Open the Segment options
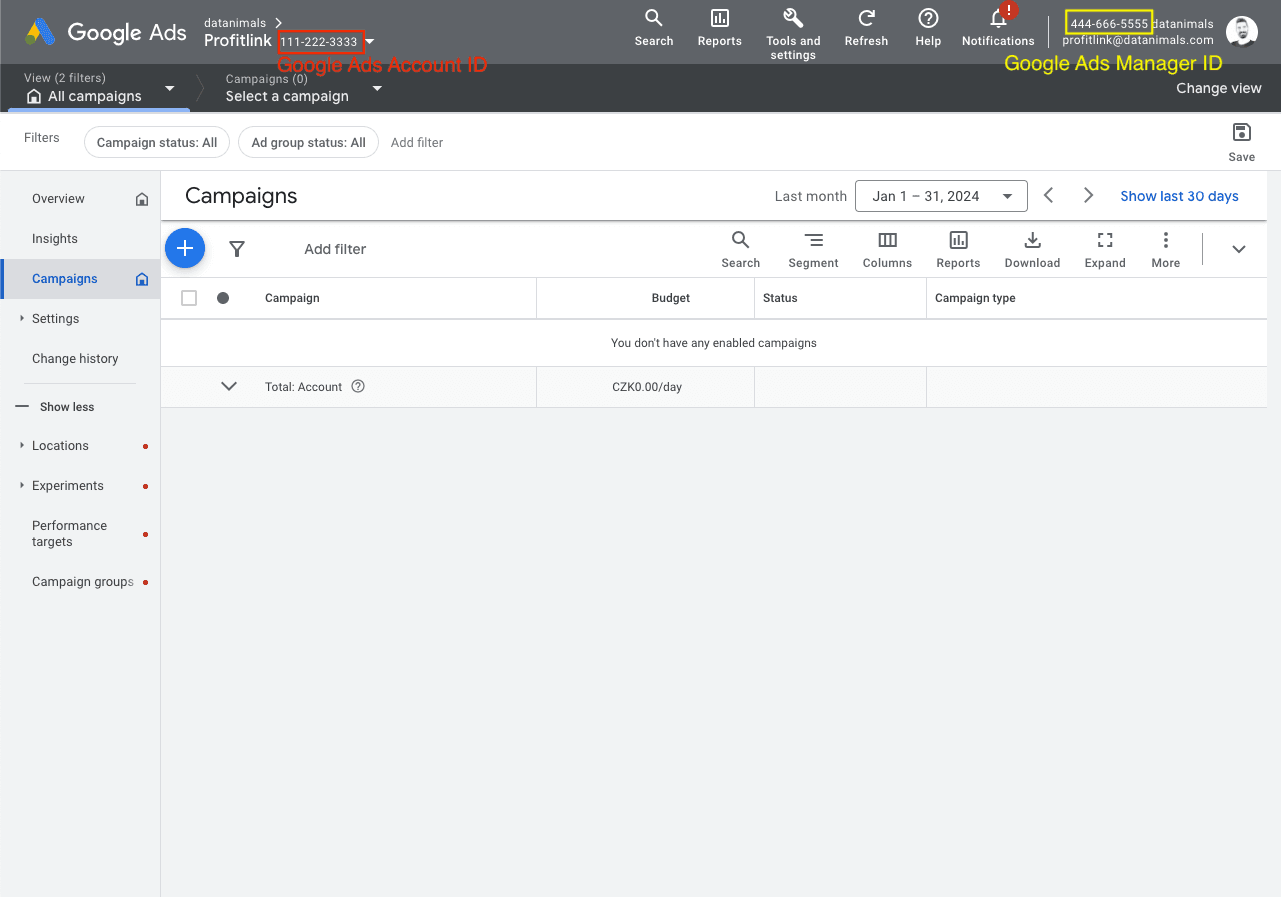 pos(813,249)
